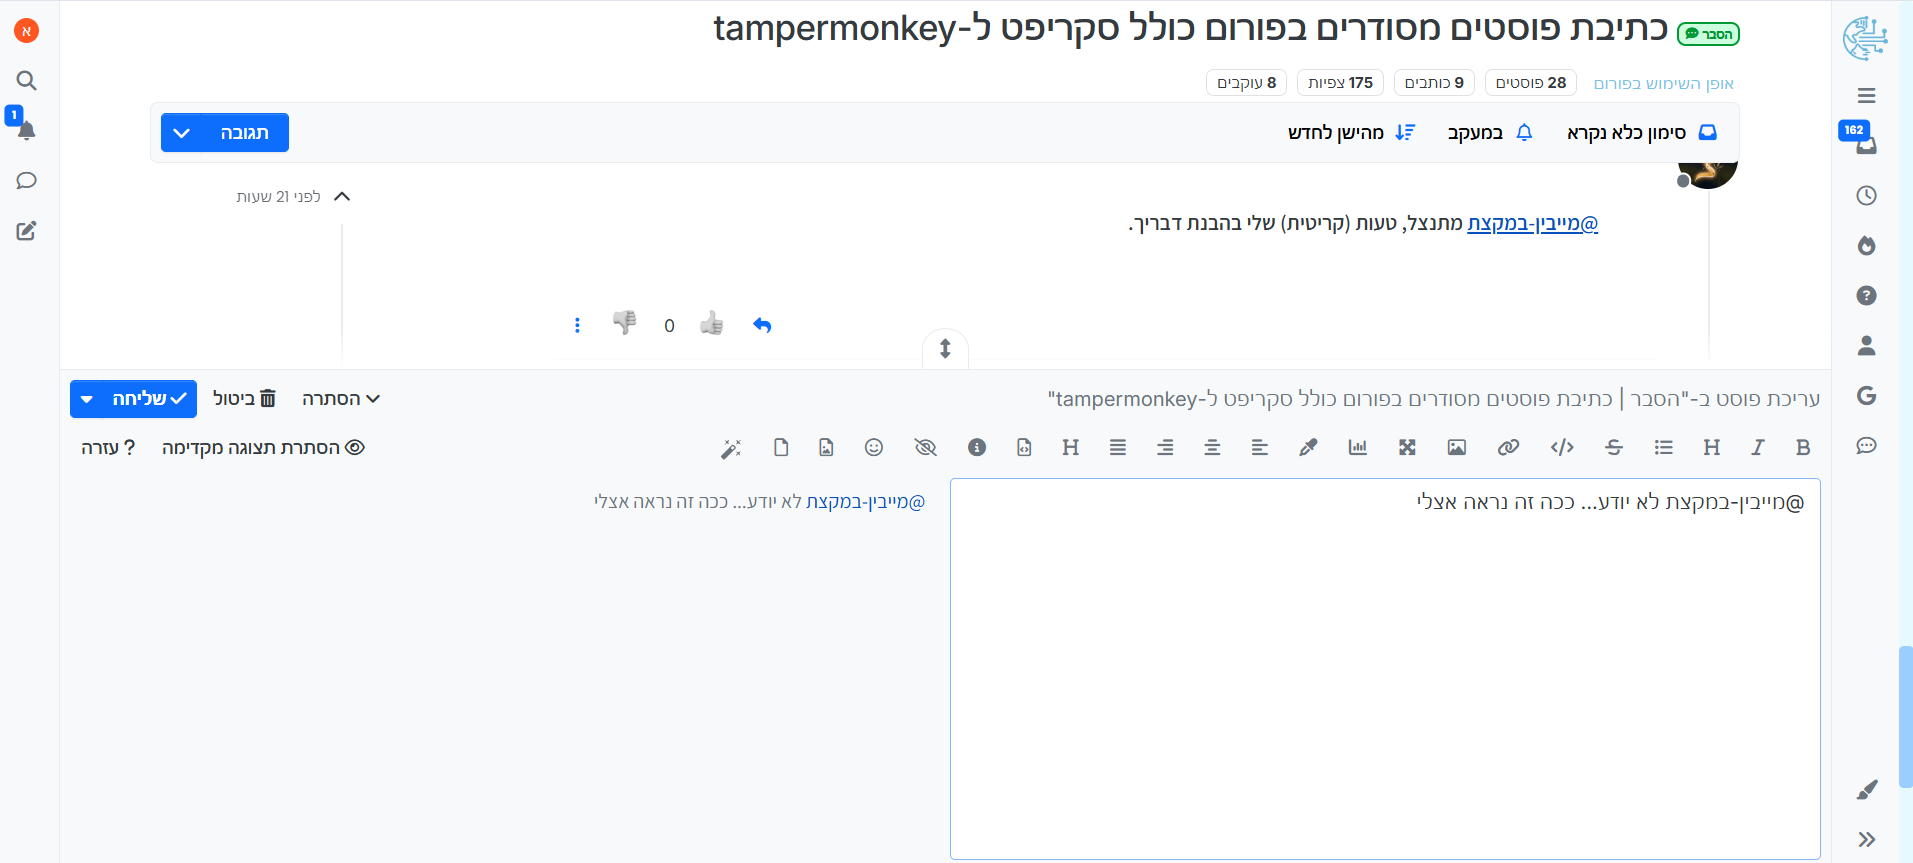The height and width of the screenshot is (863, 1913).
Task: Apply strikethrough formatting
Action: [x=1614, y=448]
